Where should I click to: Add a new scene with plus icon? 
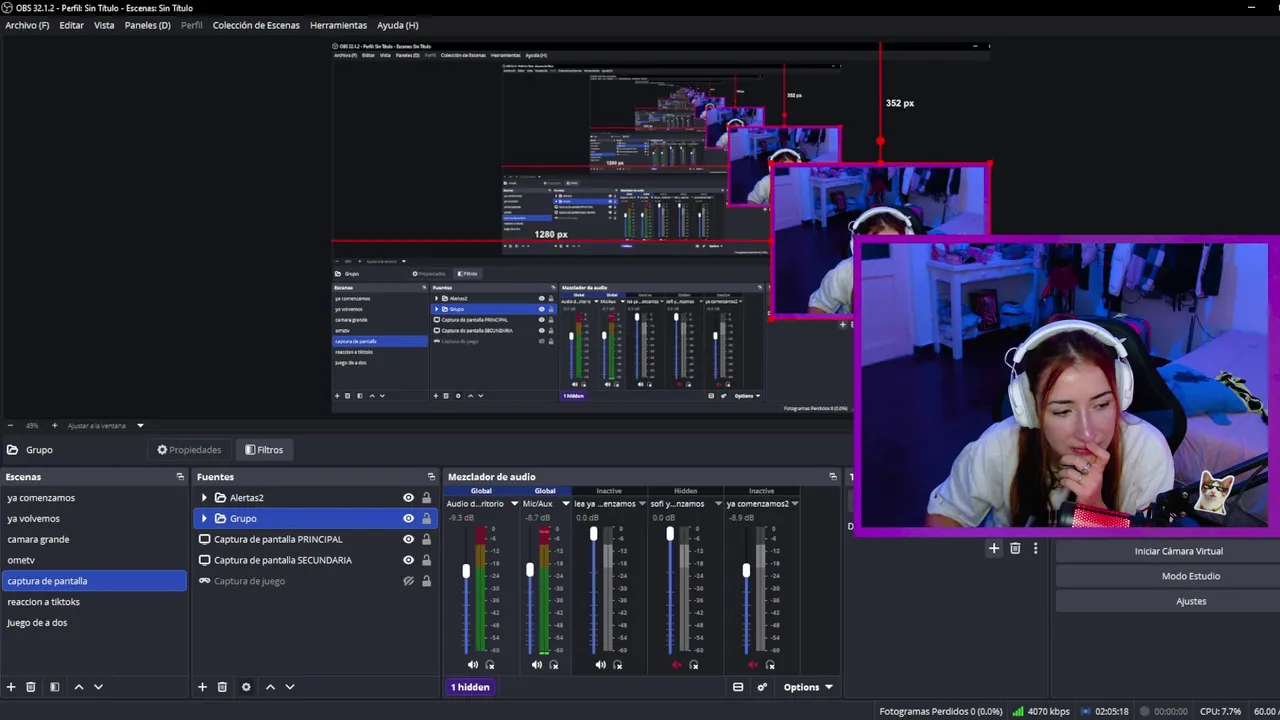[x=11, y=687]
